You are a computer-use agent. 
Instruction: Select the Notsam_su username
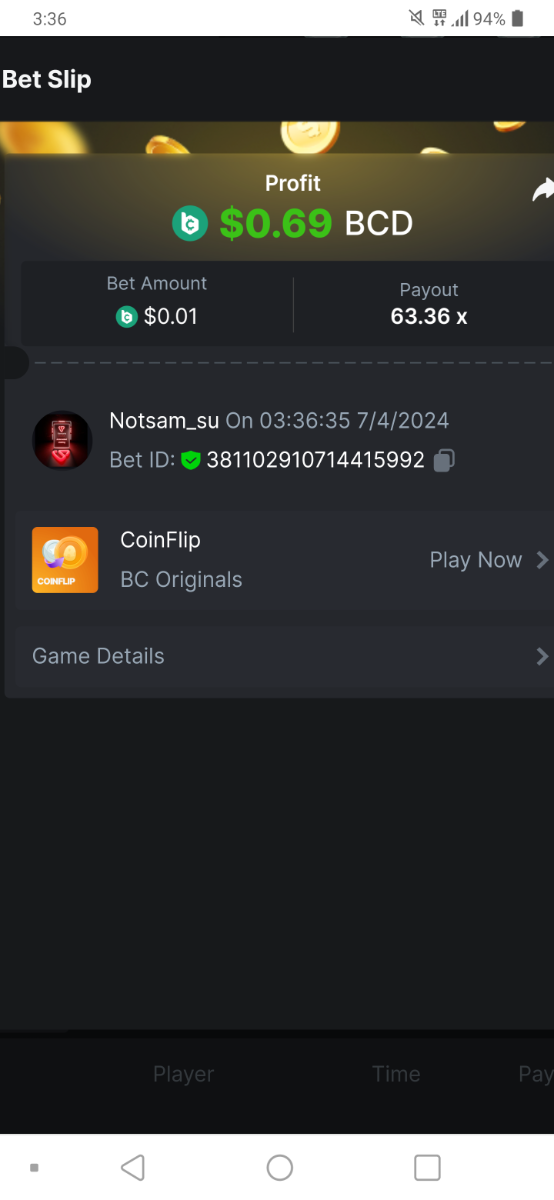tap(164, 421)
